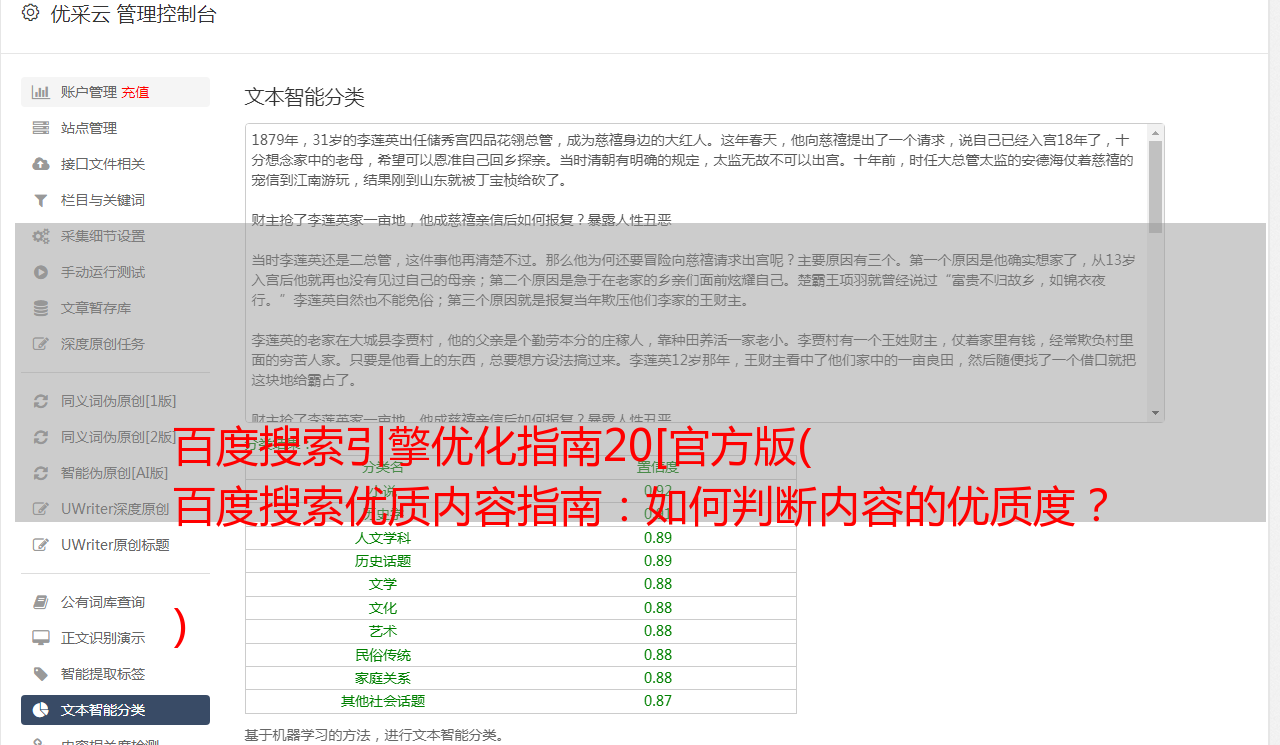Select the 其他社会话题 category cell
The width and height of the screenshot is (1280, 745).
click(383, 701)
